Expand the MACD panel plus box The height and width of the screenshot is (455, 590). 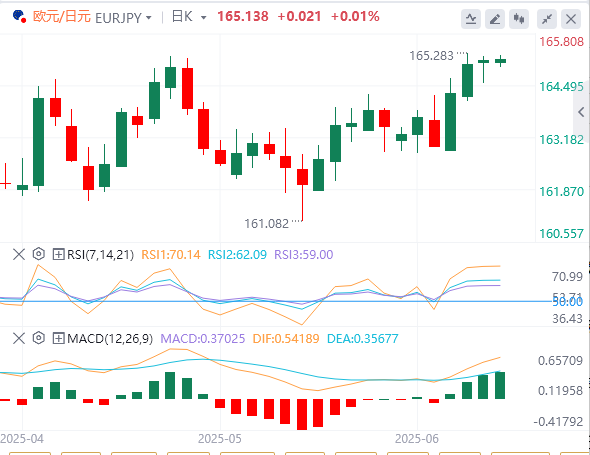(x=58, y=338)
